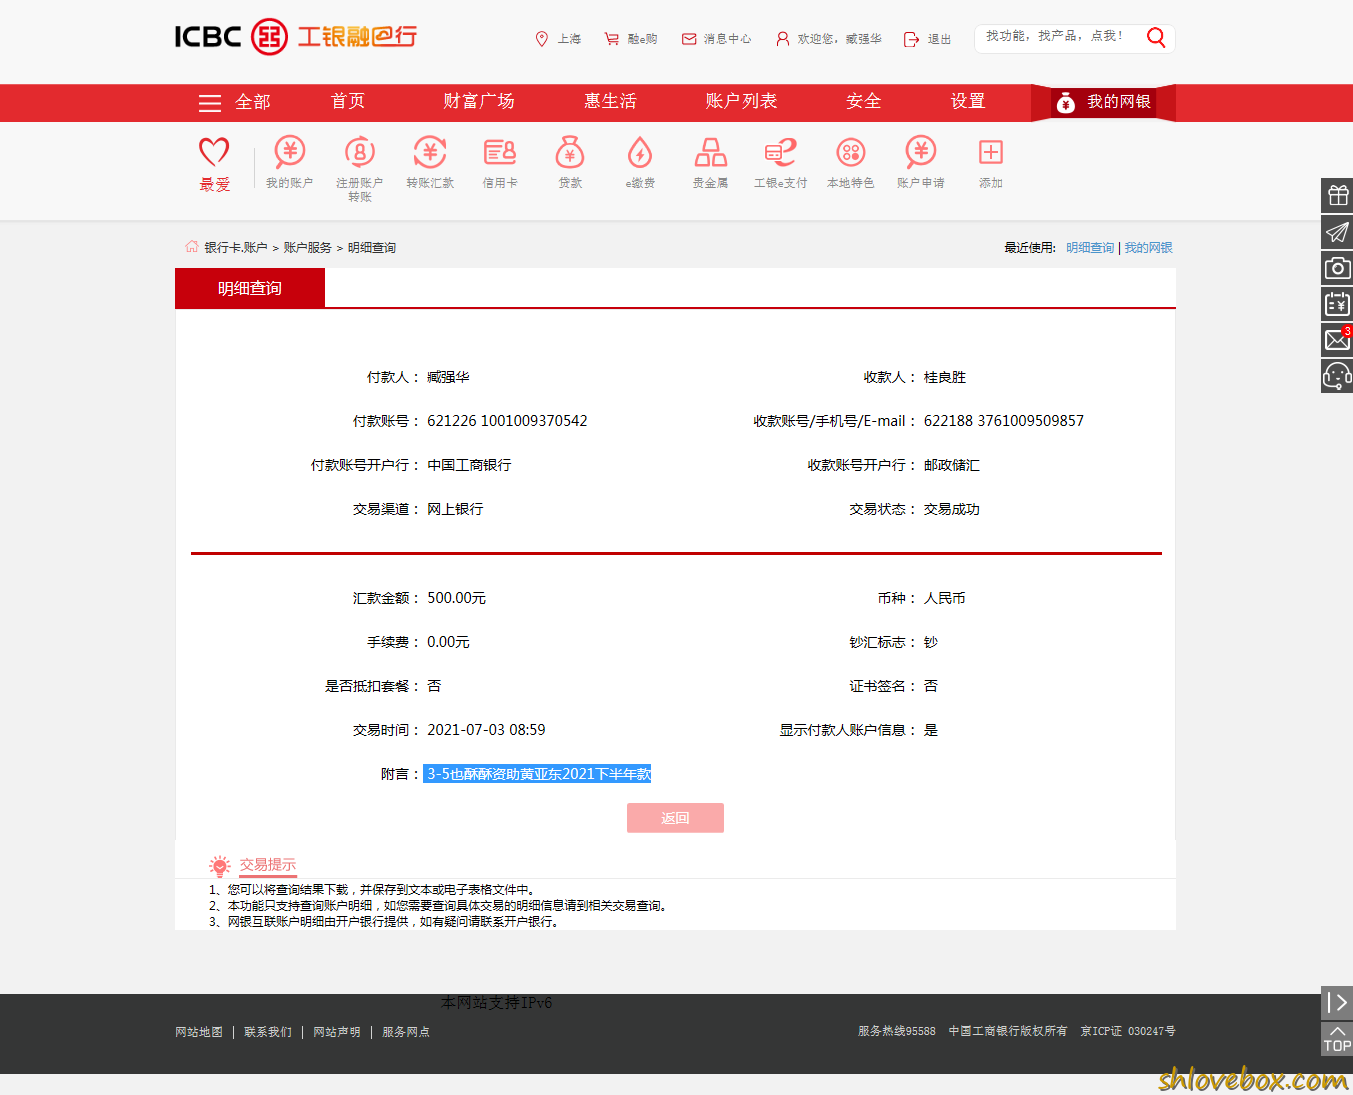Click 账户服务 breadcrumb
The image size is (1353, 1095).
click(307, 248)
